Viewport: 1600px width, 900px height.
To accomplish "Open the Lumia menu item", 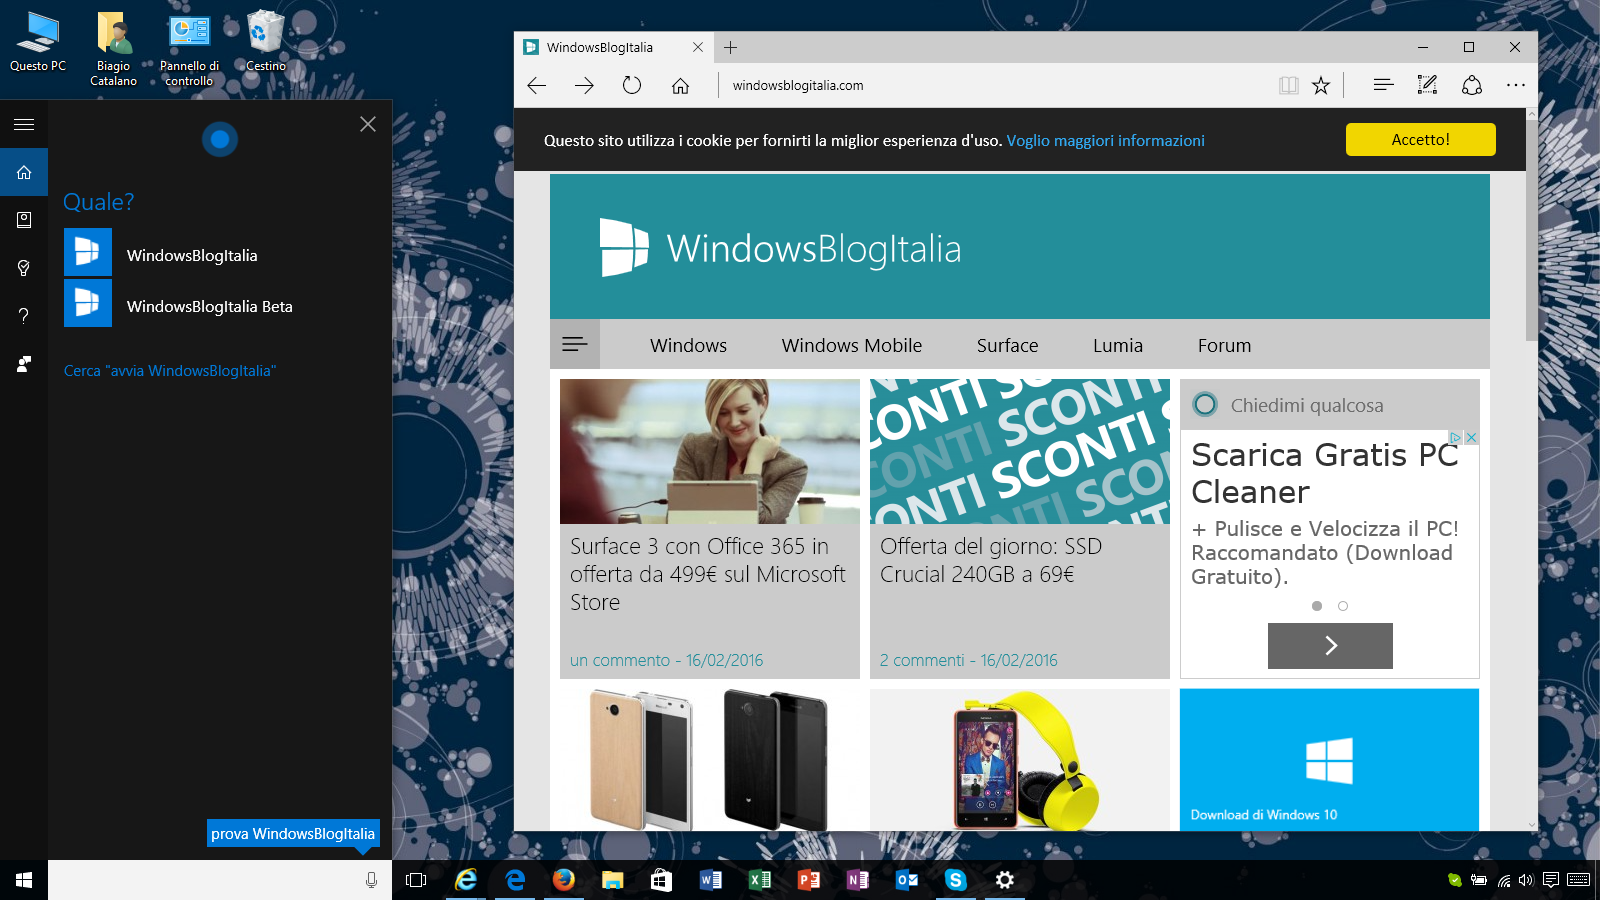I will point(1118,345).
